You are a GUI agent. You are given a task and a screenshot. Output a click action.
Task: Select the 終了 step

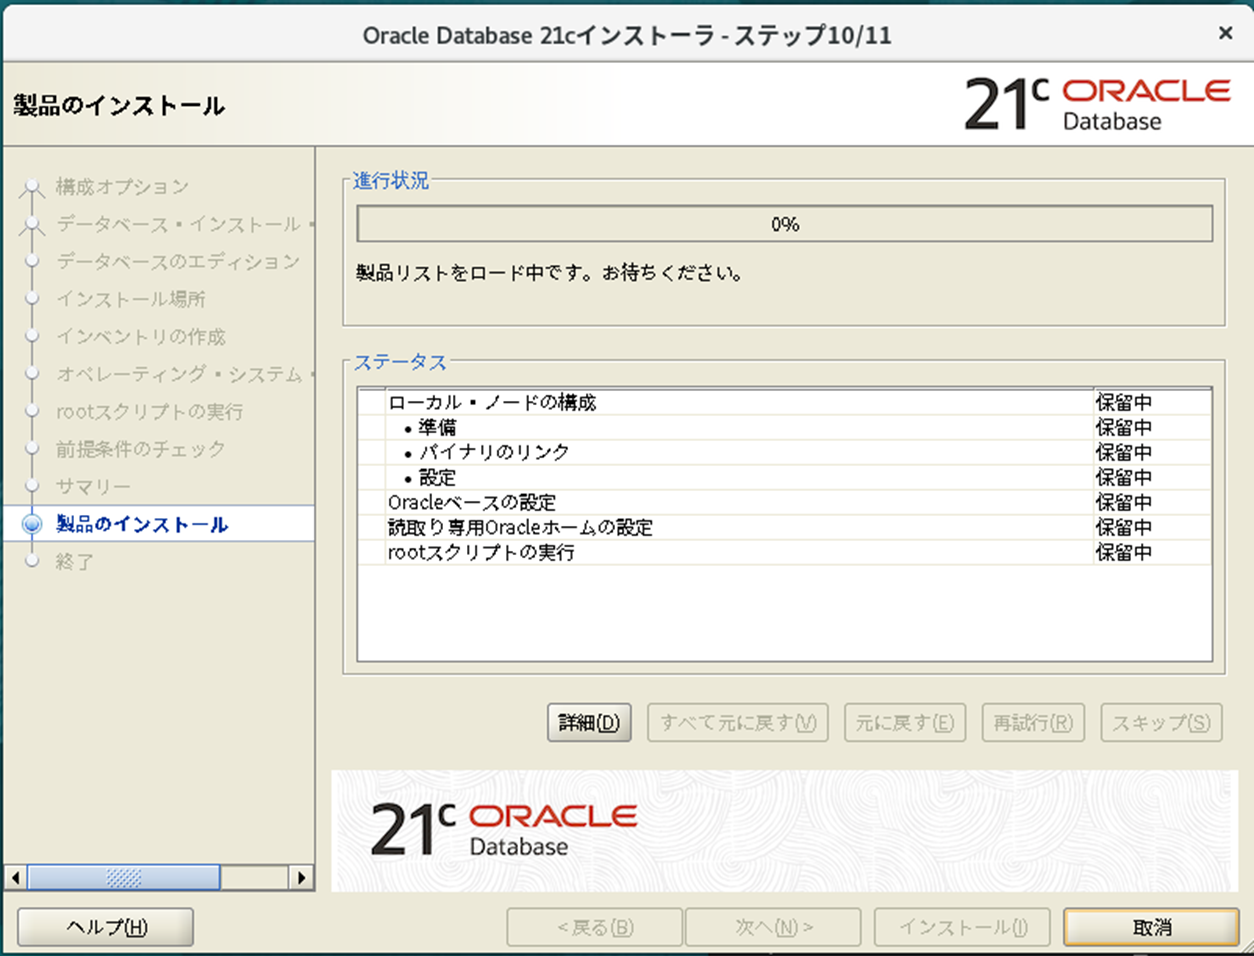pos(74,562)
